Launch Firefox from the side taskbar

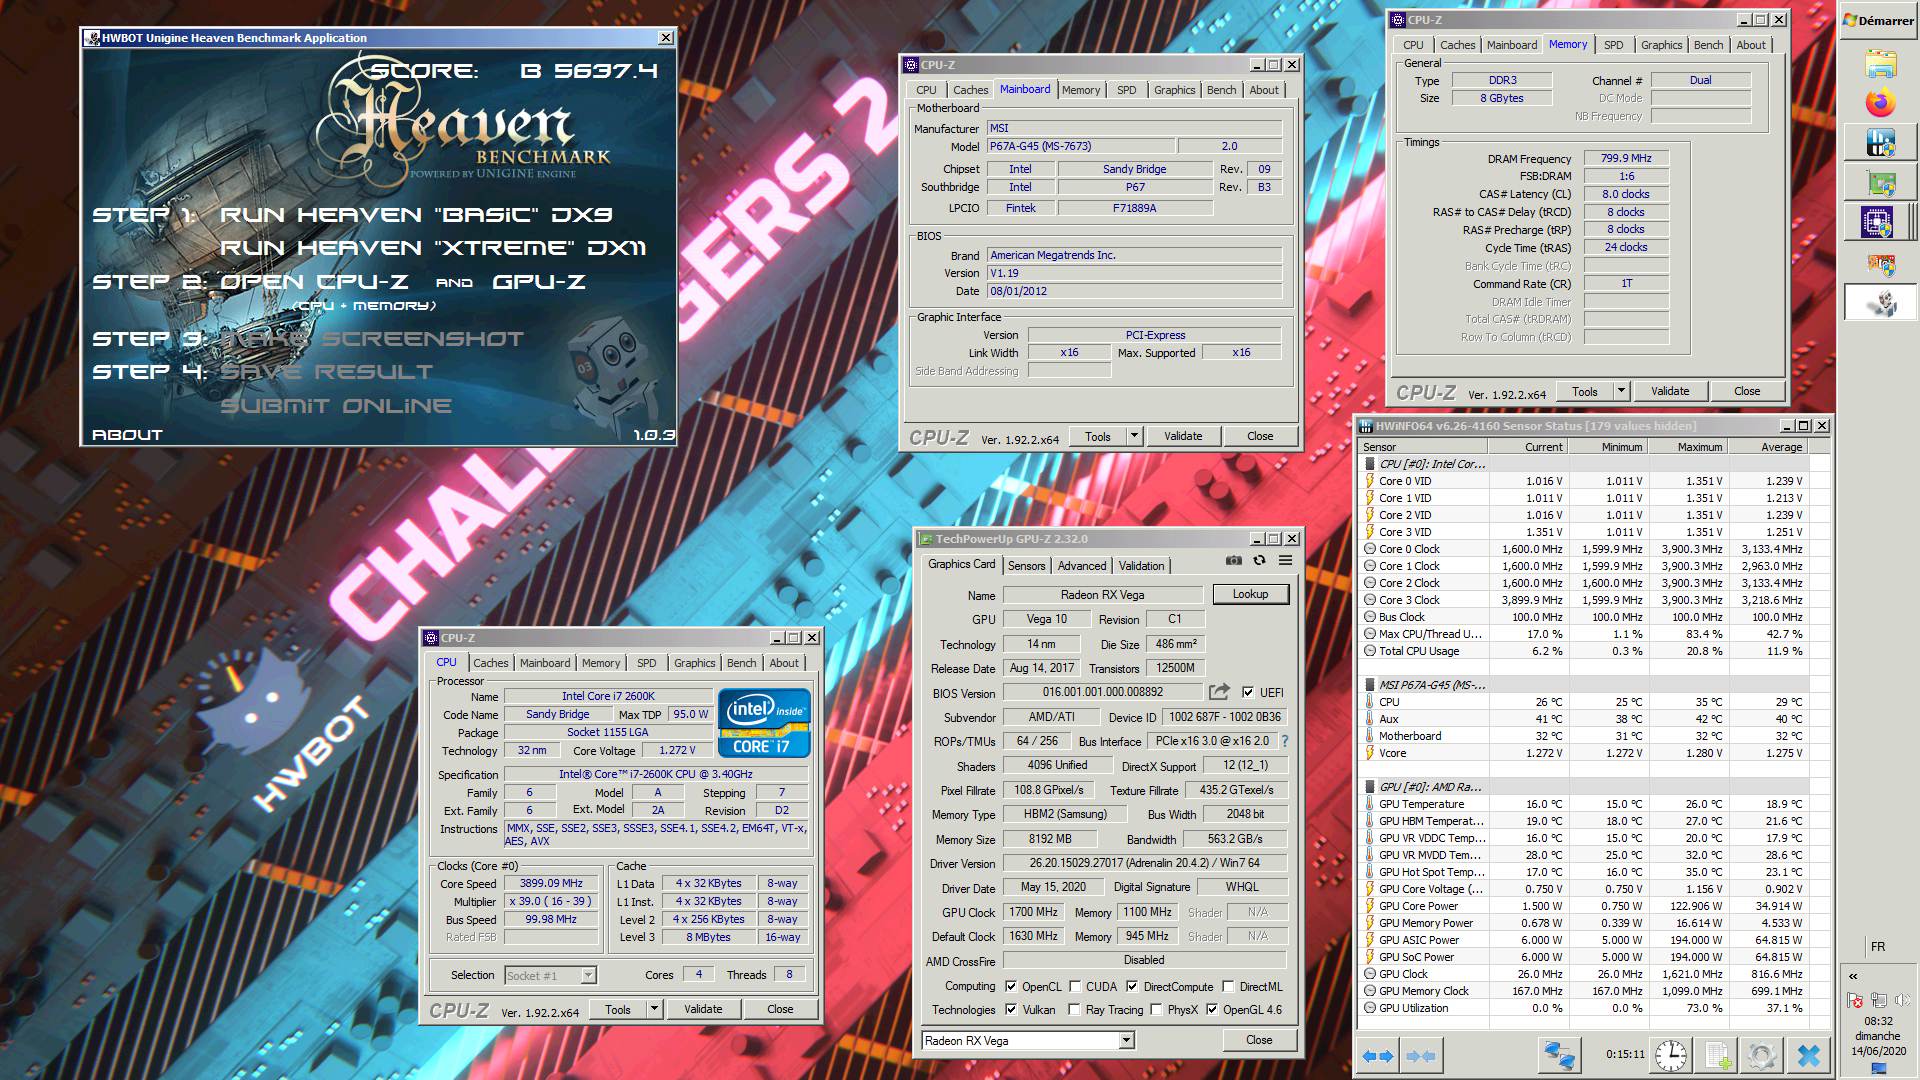point(1880,103)
